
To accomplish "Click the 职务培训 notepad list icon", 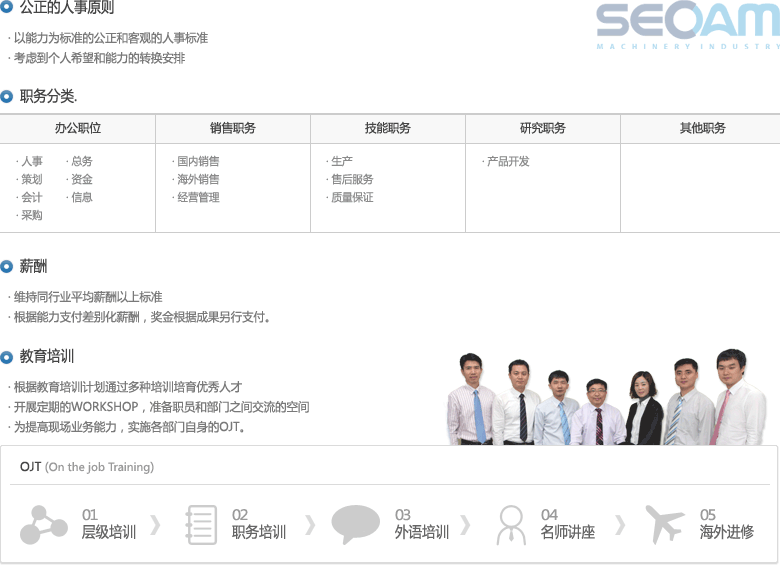I will coord(201,524).
